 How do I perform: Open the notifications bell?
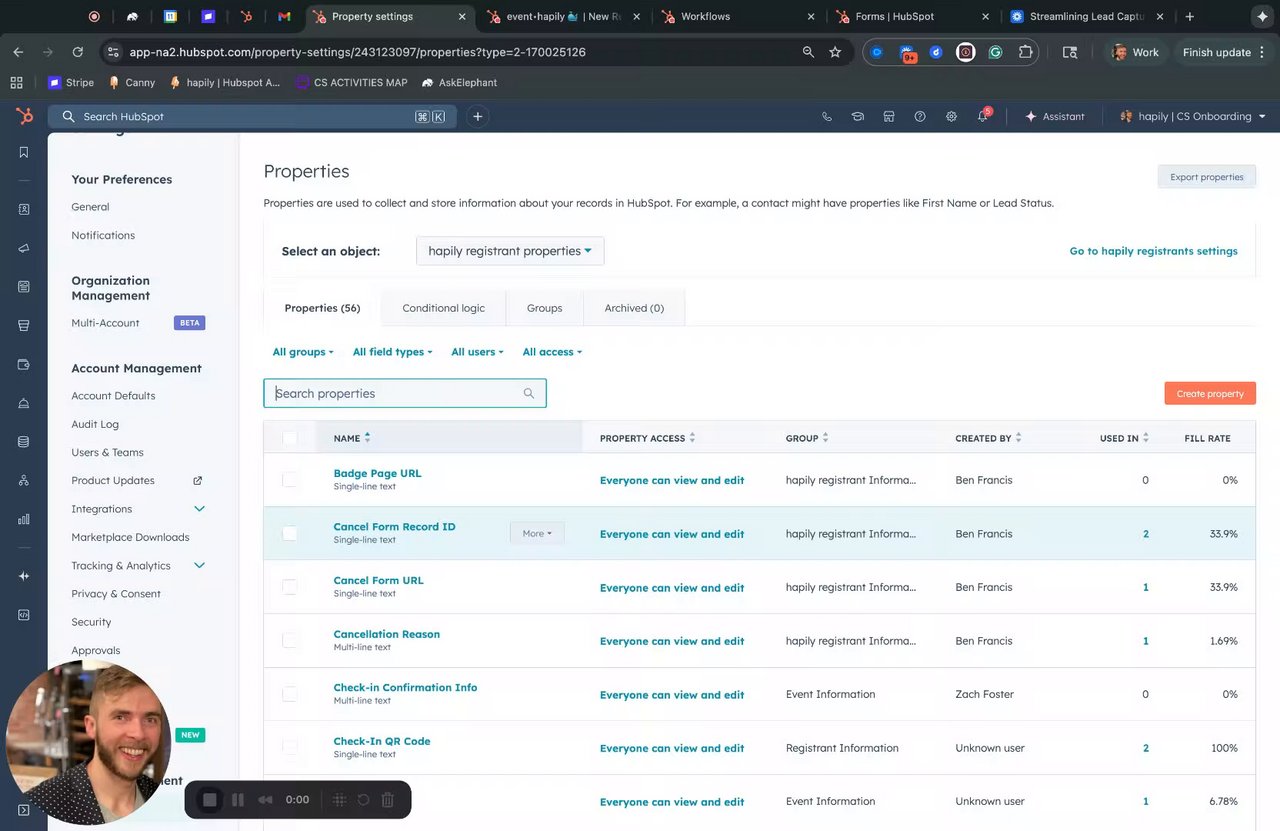(983, 116)
